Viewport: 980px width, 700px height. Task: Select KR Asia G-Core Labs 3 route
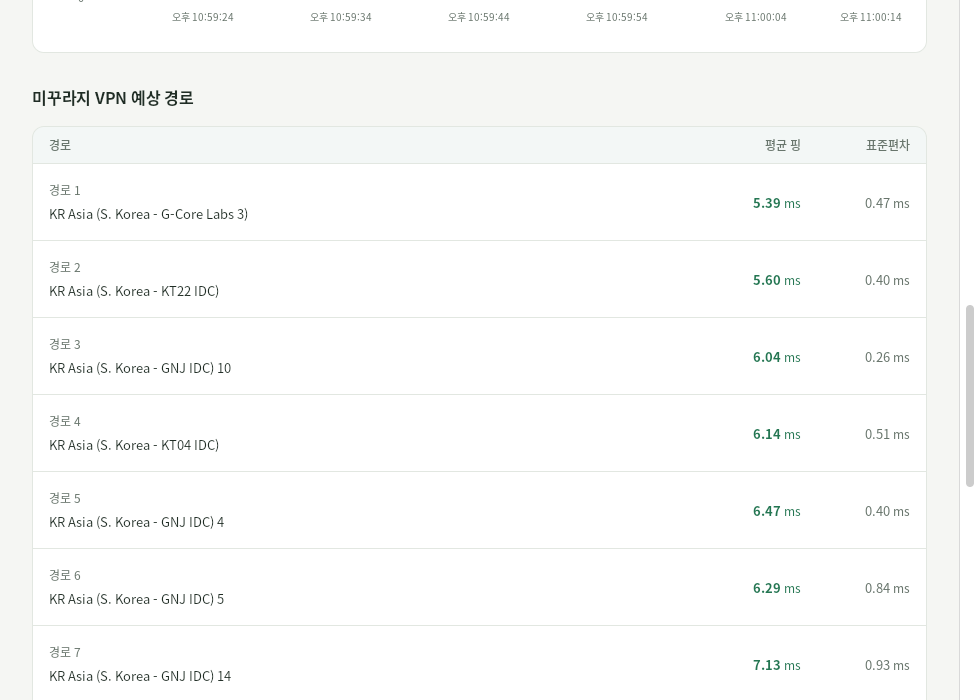pos(149,214)
